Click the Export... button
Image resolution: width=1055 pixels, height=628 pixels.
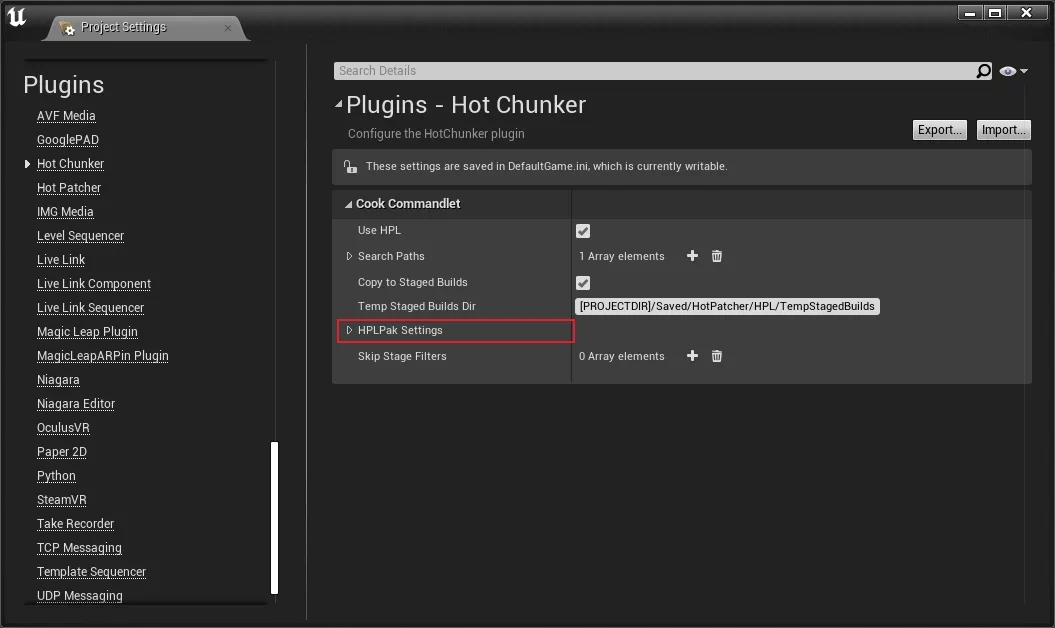[x=939, y=130]
